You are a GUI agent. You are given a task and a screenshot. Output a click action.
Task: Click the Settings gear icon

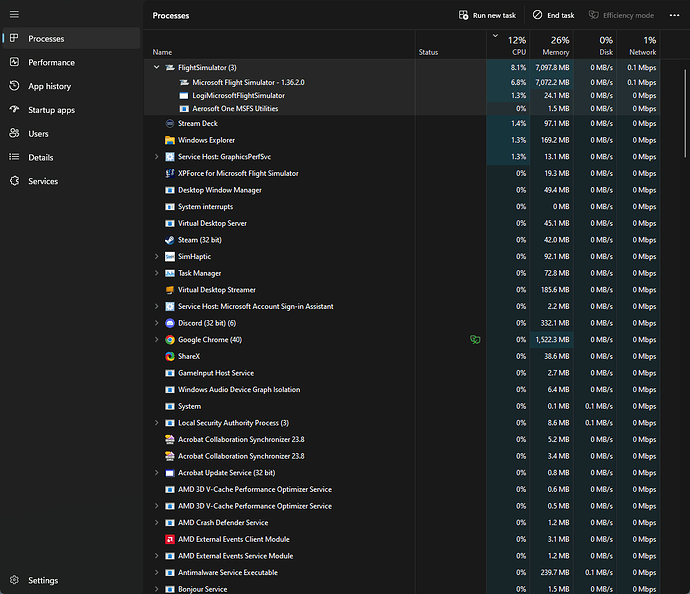point(14,580)
